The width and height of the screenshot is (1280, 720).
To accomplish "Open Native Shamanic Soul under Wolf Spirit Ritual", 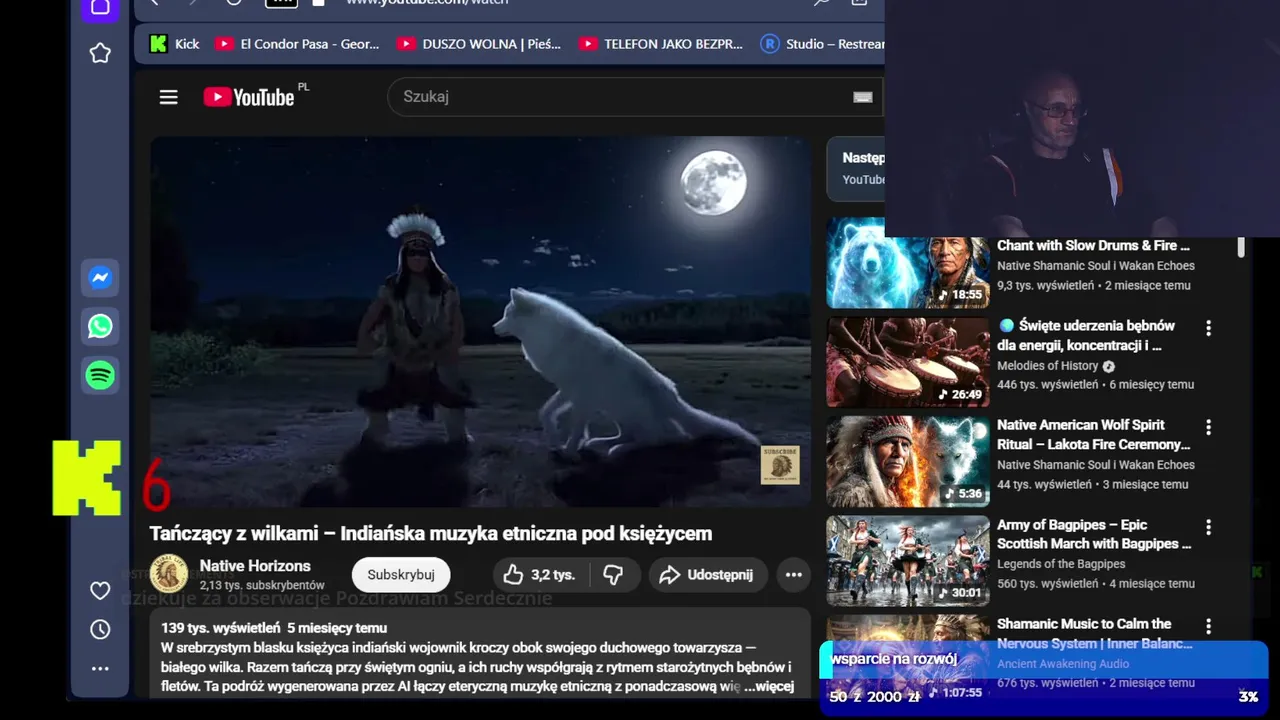I will click(x=1095, y=465).
